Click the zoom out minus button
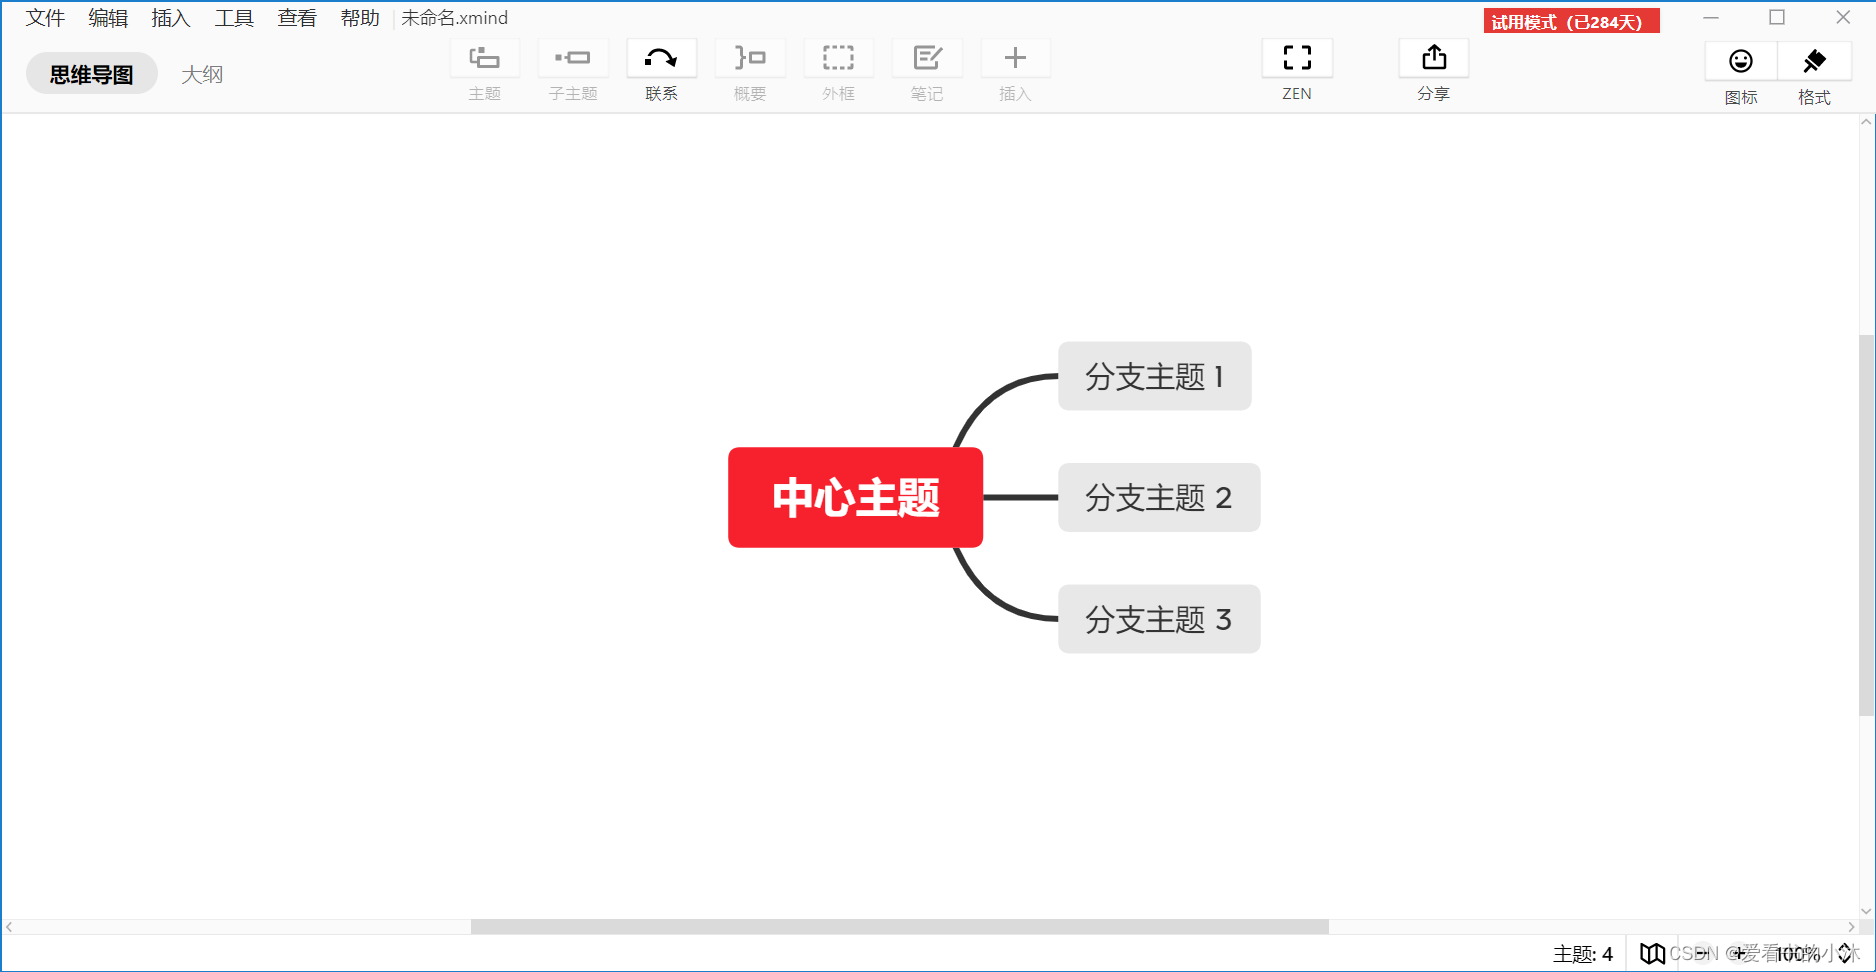Screen dimensions: 1876x972 pos(1701,954)
